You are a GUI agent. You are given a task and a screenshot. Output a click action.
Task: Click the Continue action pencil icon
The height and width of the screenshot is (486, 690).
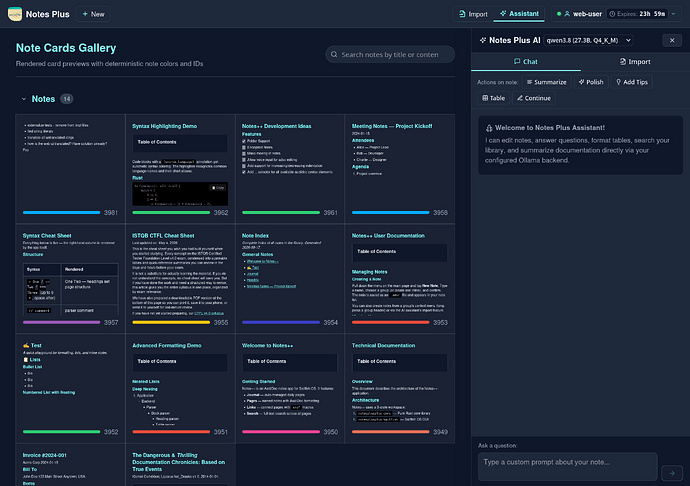pos(520,98)
